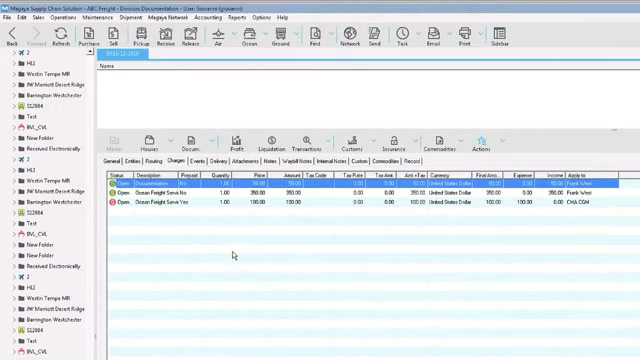This screenshot has width=640, height=360.
Task: Open the Sell toolbar icon
Action: point(113,36)
